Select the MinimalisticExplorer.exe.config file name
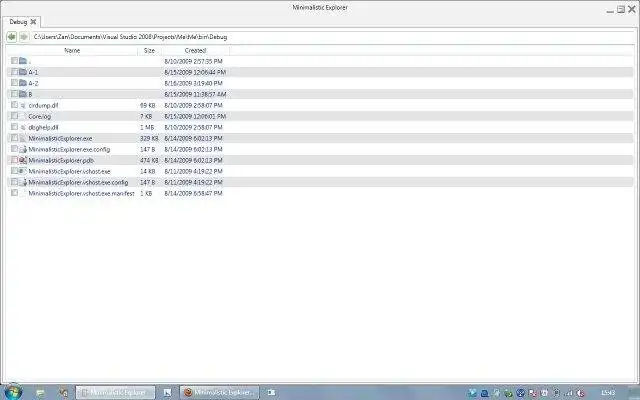640x400 pixels. [x=69, y=149]
